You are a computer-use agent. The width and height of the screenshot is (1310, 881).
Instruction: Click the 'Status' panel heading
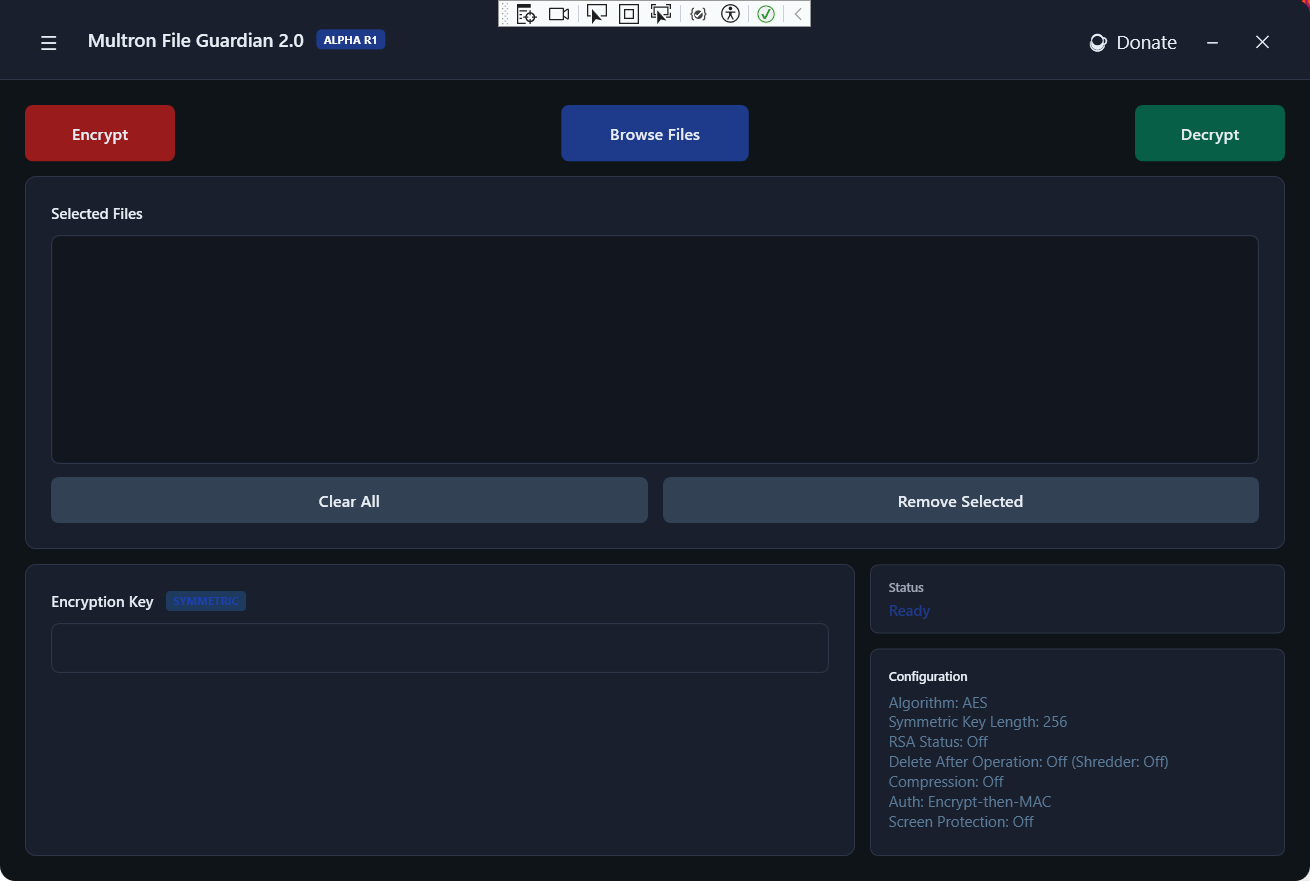[x=906, y=588]
